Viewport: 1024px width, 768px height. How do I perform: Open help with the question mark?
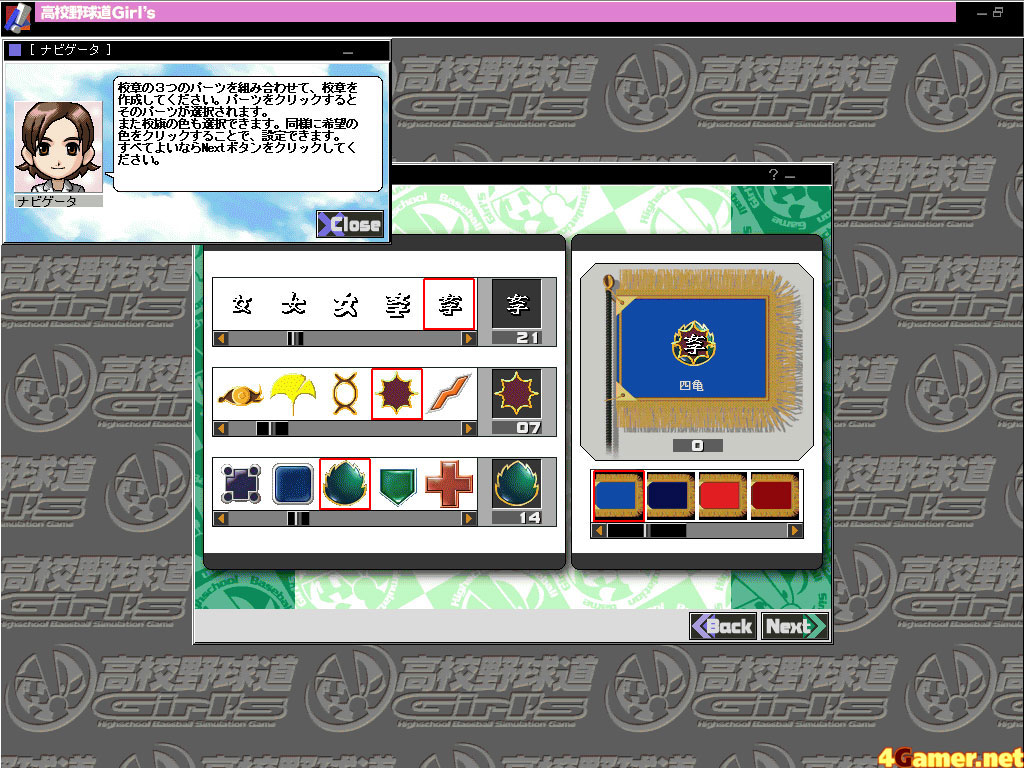[773, 174]
